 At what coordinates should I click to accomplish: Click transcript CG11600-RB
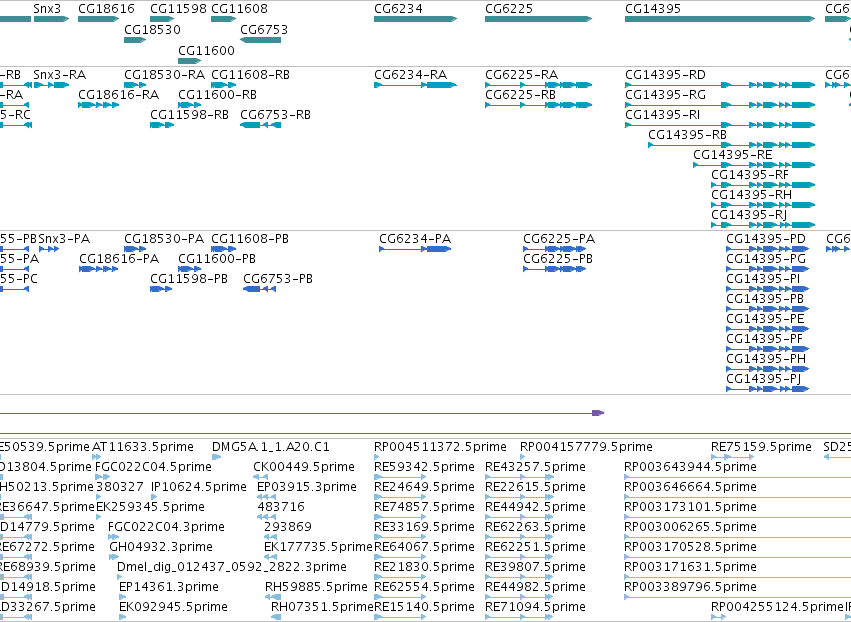[x=218, y=95]
